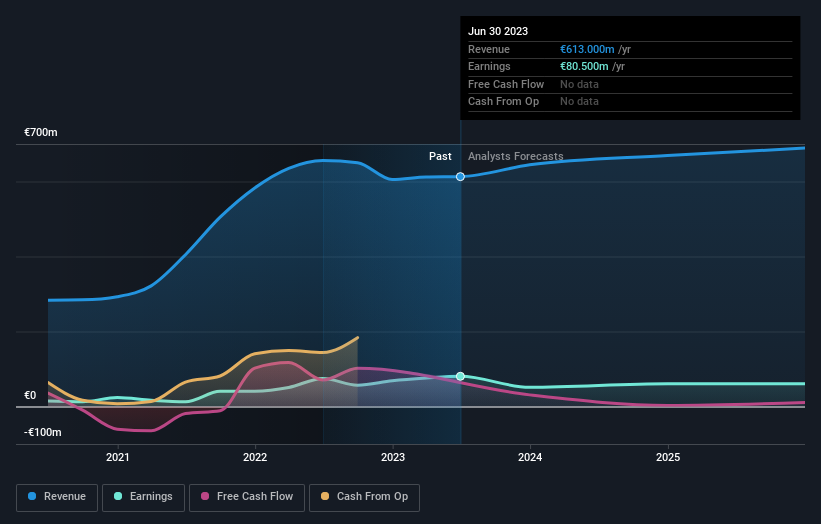Click the Past label on the chart

point(440,157)
